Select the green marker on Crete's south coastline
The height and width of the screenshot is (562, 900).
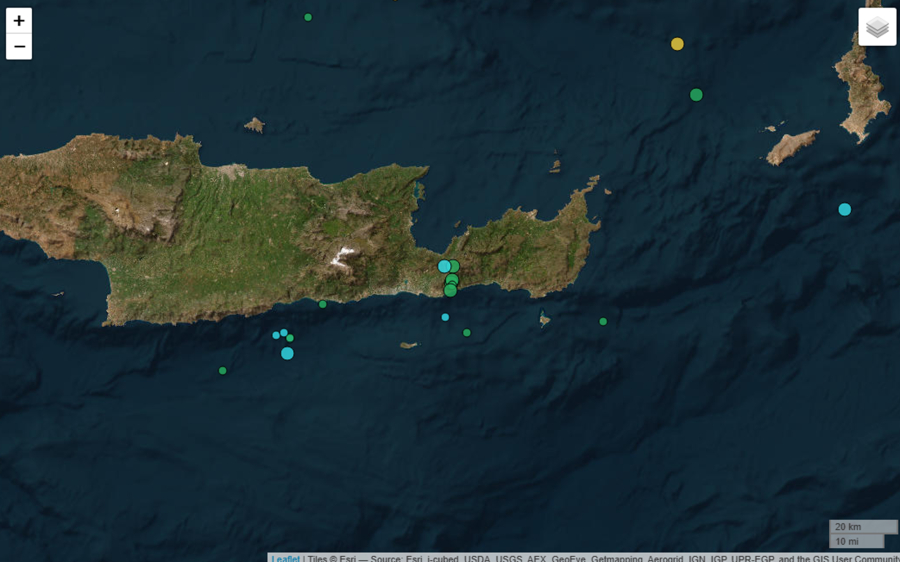pos(322,304)
